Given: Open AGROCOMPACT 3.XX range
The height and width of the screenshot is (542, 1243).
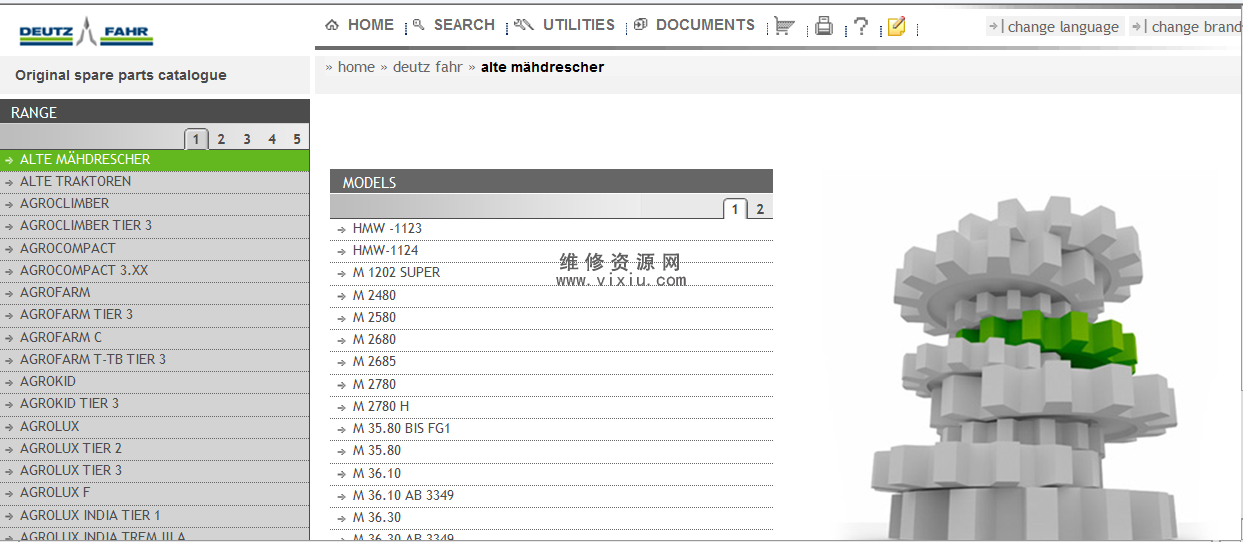Looking at the screenshot, I should pos(155,271).
